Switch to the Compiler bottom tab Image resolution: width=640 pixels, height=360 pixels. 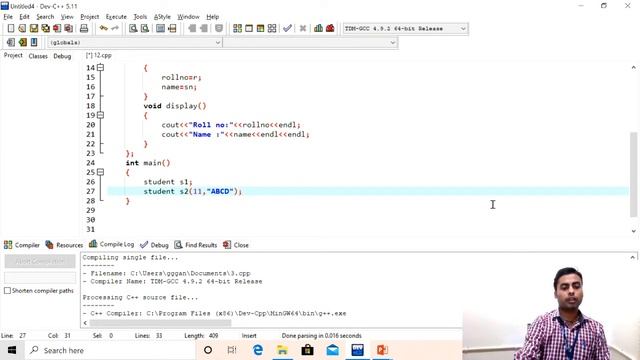(22, 245)
